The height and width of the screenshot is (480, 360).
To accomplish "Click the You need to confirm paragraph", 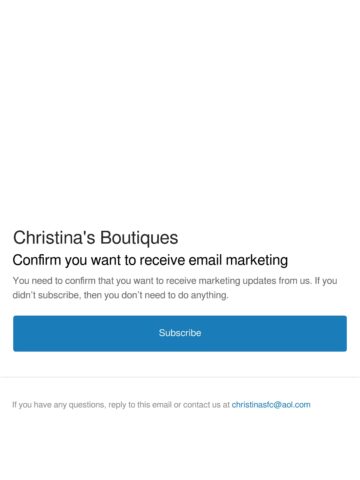I will click(x=175, y=288).
